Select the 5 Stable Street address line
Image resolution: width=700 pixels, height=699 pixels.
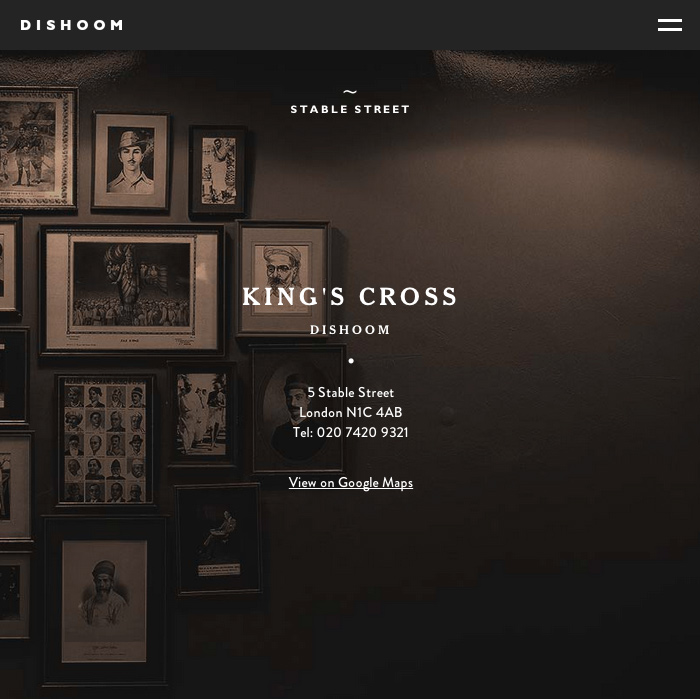350,392
